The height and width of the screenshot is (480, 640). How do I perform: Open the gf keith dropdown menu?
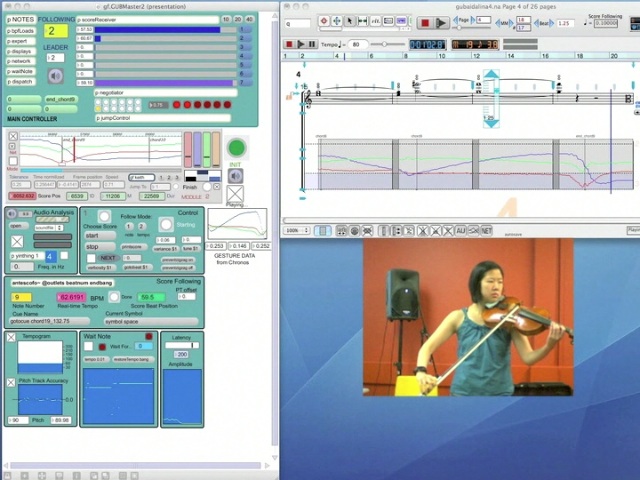coord(141,177)
